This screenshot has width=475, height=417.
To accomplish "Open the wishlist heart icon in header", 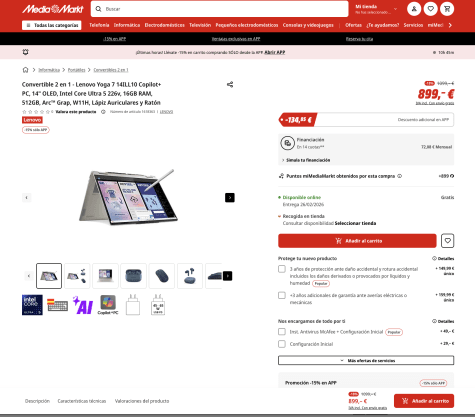I will (431, 9).
